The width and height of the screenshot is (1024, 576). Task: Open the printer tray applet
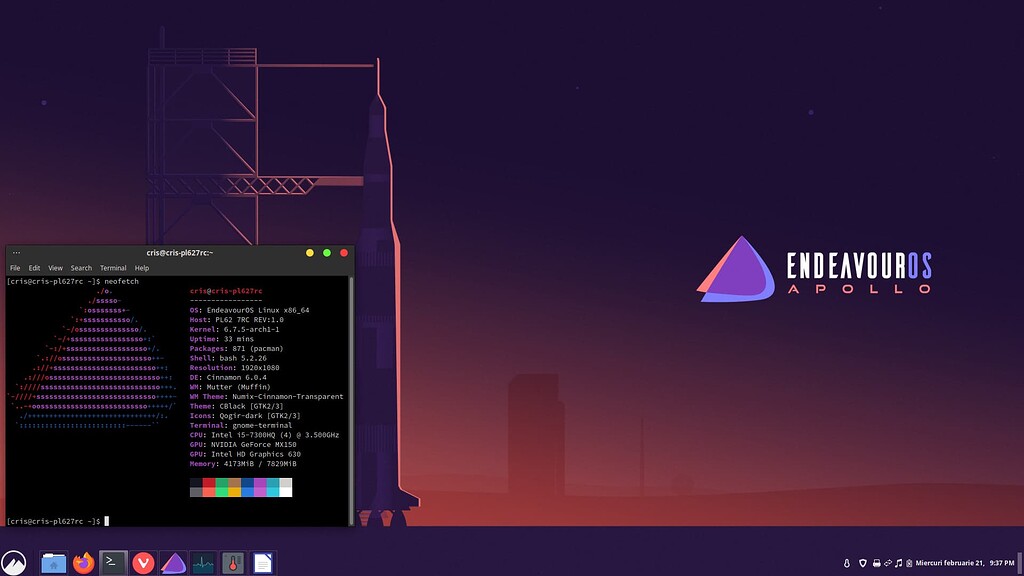875,563
